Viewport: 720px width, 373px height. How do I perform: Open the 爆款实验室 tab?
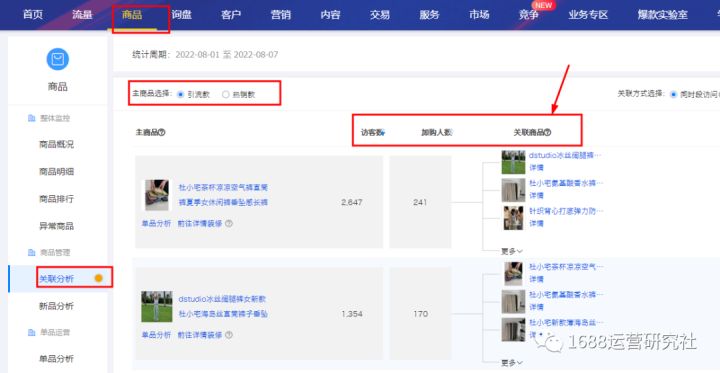pyautogui.click(x=663, y=15)
